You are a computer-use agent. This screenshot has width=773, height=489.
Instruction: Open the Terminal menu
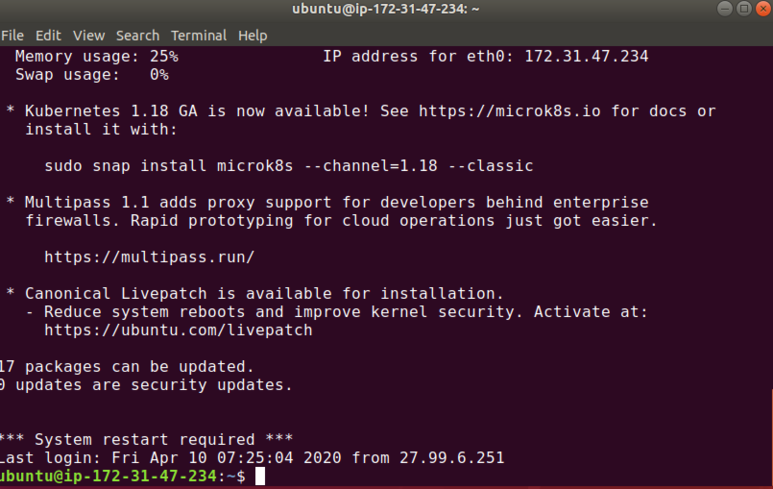[198, 35]
